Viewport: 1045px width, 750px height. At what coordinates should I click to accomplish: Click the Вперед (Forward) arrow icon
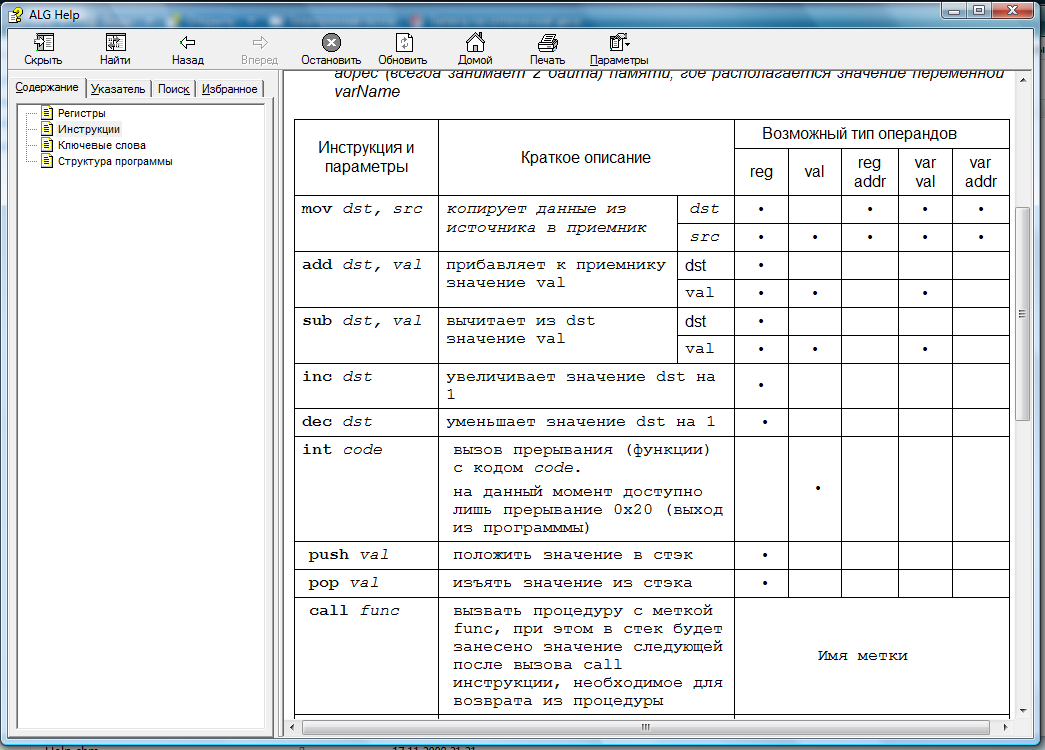click(260, 43)
